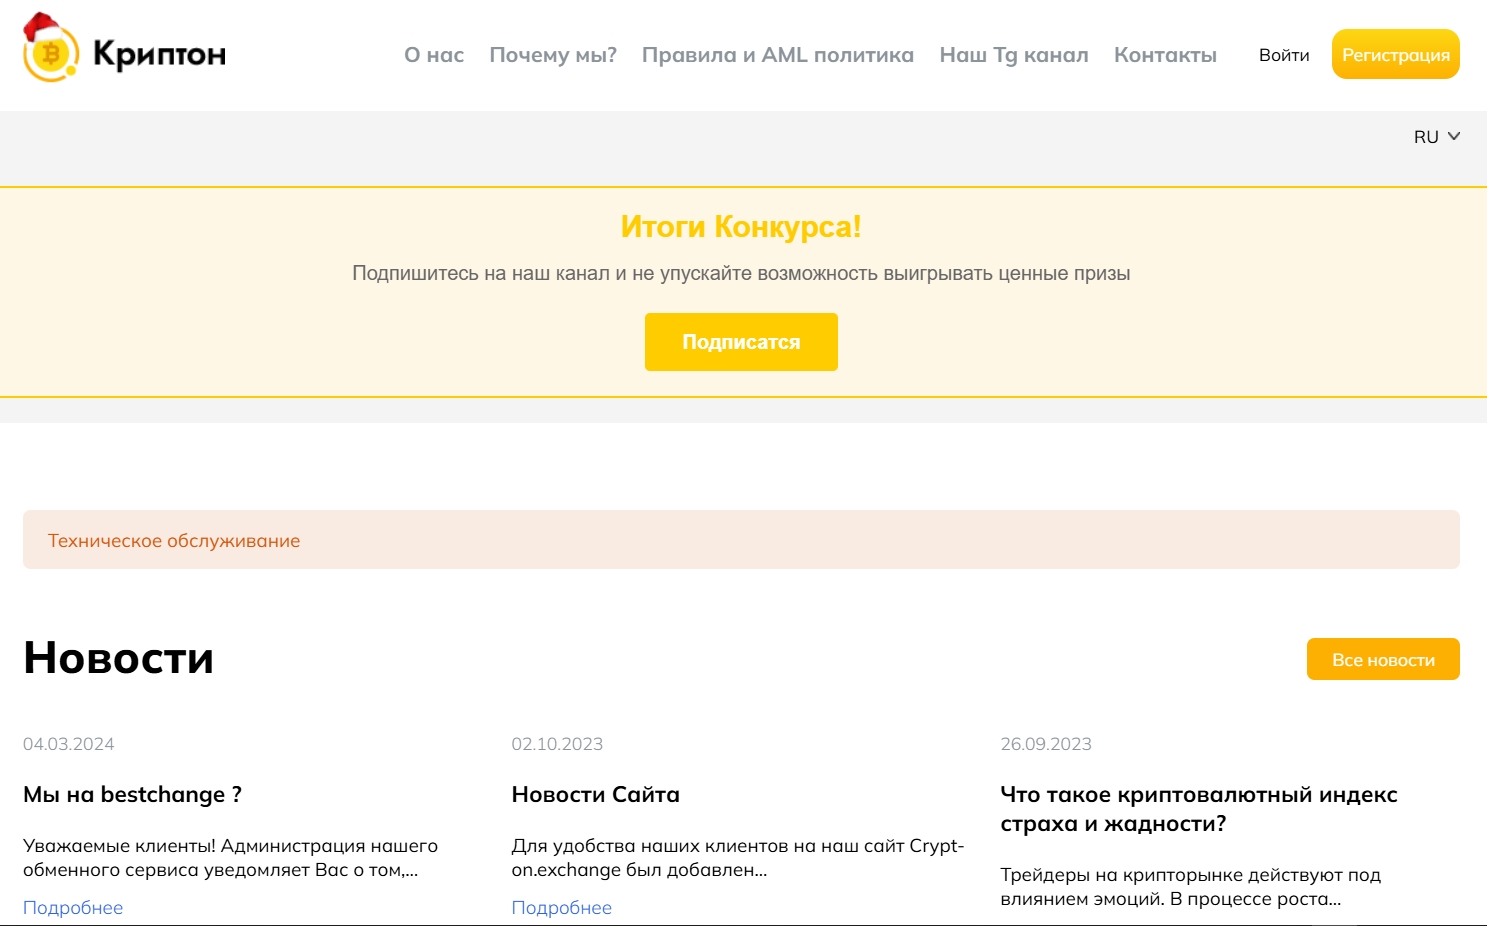Click the Войти login link
This screenshot has width=1487, height=926.
tap(1284, 55)
